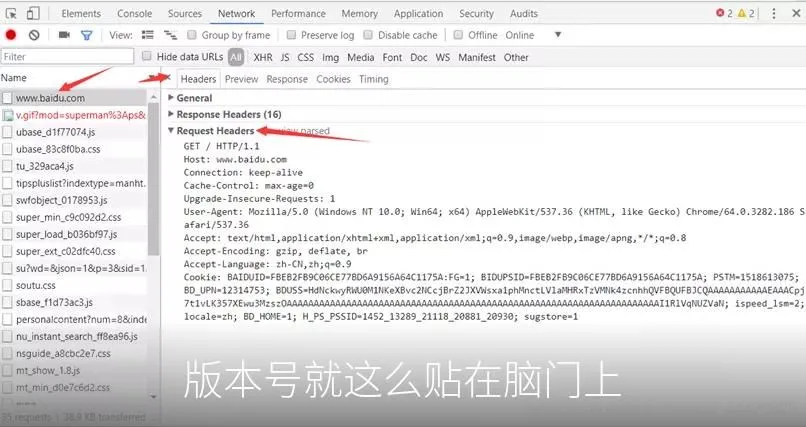
Task: Enable Preserve log checkbox
Action: click(291, 35)
